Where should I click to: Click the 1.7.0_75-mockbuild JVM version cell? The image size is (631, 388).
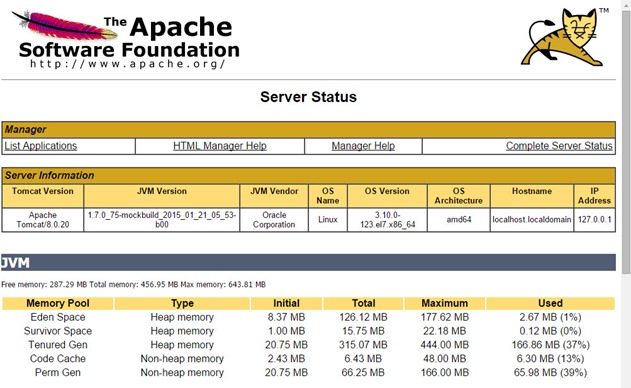coord(162,220)
